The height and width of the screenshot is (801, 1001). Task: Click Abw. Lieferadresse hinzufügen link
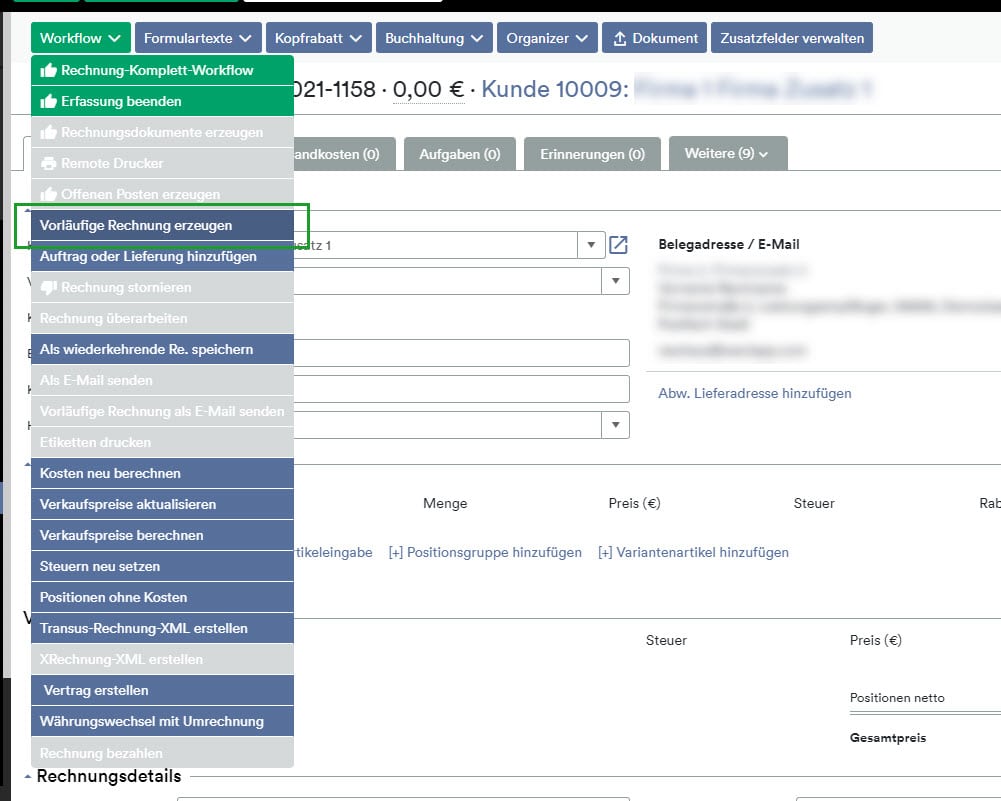754,393
